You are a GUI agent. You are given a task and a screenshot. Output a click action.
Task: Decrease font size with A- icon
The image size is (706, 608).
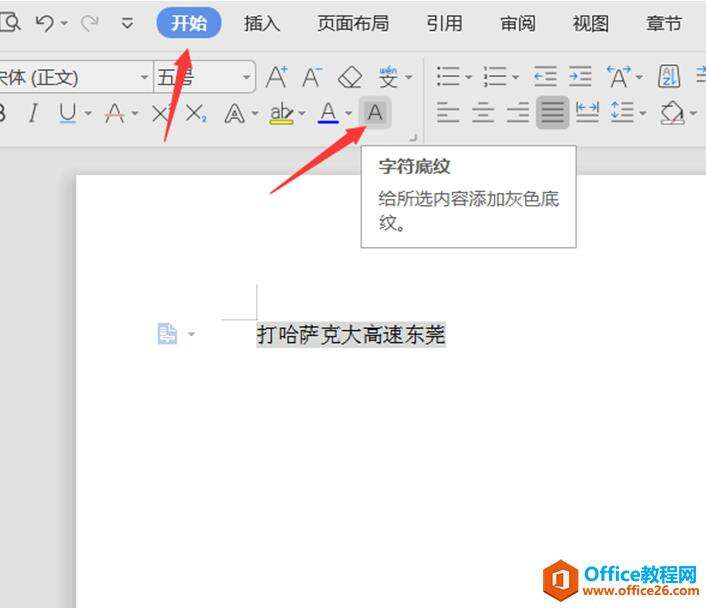[312, 77]
